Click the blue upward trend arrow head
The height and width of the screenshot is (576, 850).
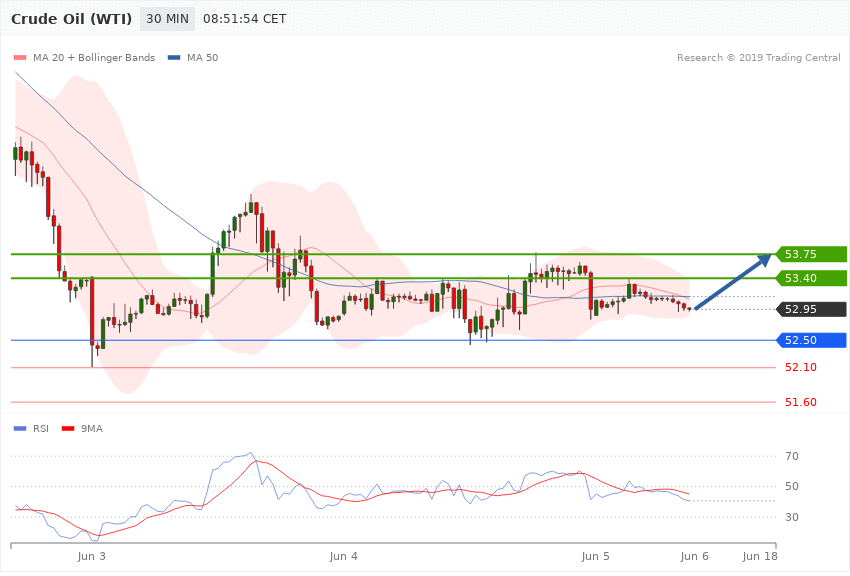click(x=764, y=260)
